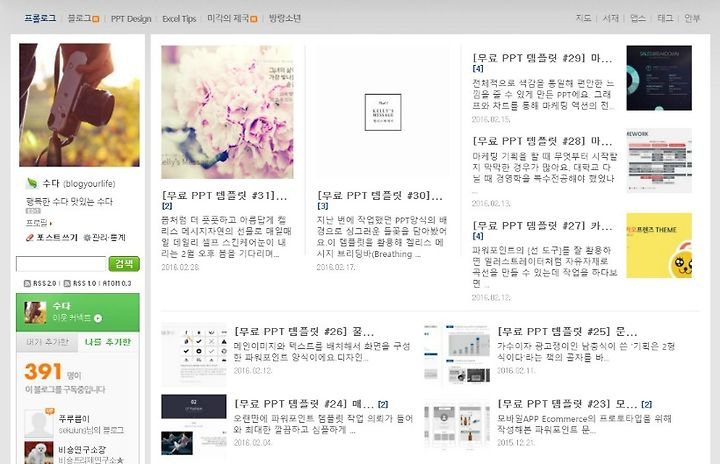Click the date 2016.02.28 under post #31
This screenshot has height=464, width=720.
click(180, 267)
